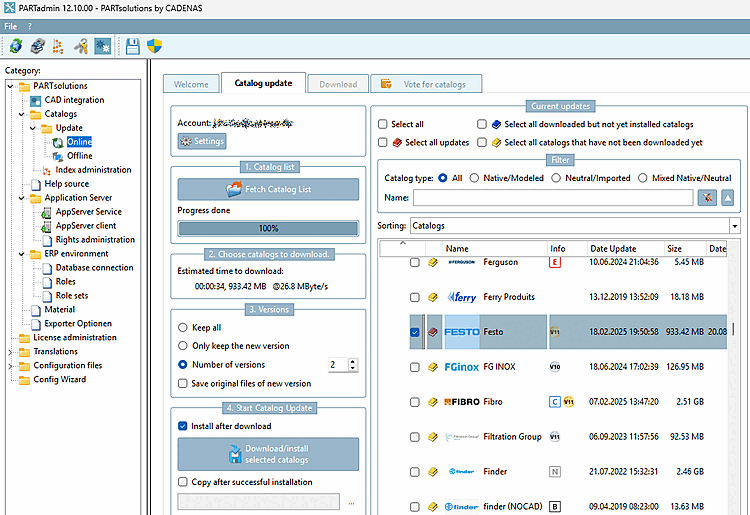Collapse the PARTsolutions tree node
This screenshot has width=750, height=515.
click(x=11, y=86)
